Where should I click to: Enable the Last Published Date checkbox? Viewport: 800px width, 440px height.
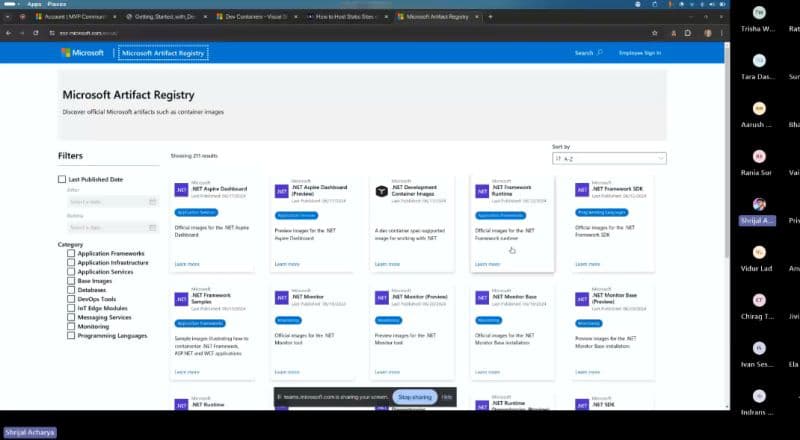click(62, 179)
